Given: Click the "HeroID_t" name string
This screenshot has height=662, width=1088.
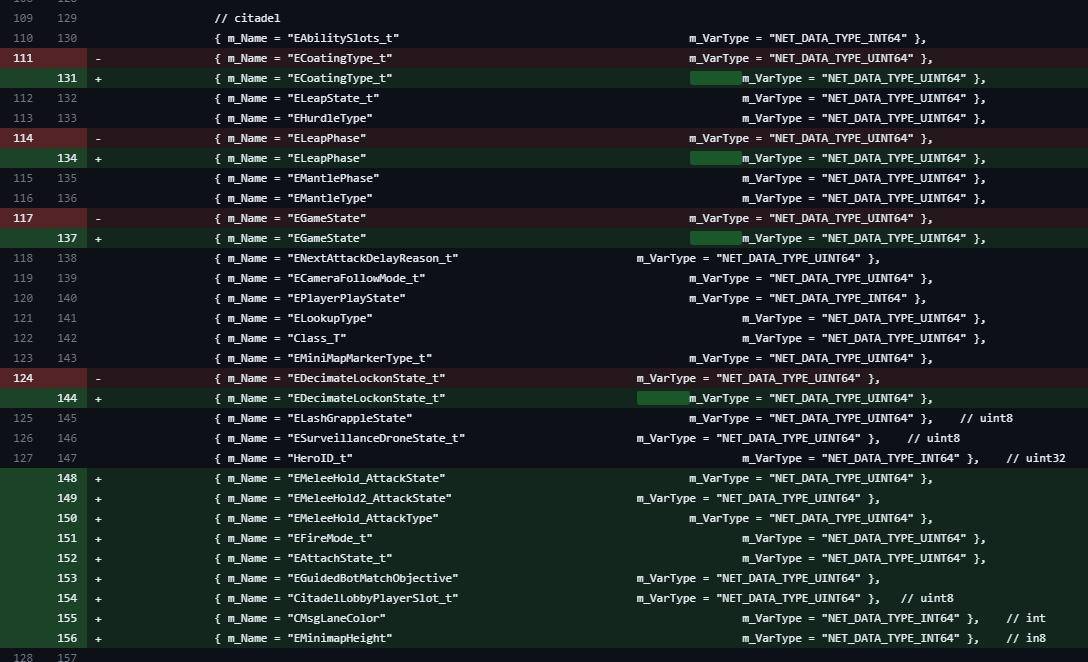Looking at the screenshot, I should point(320,458).
